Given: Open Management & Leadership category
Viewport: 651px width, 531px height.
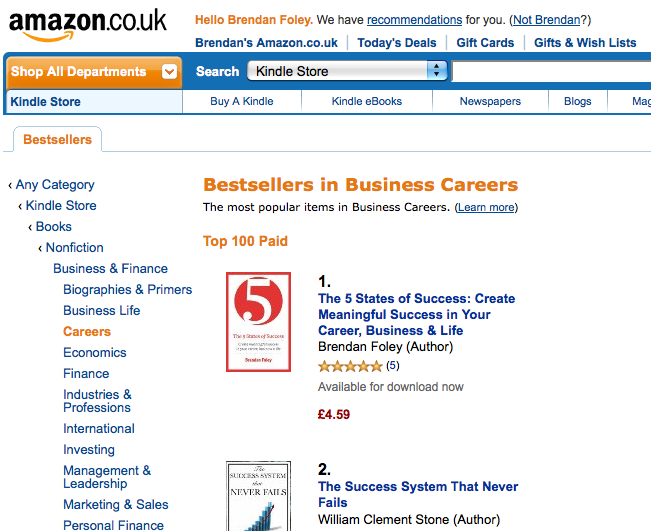Looking at the screenshot, I should (x=107, y=477).
